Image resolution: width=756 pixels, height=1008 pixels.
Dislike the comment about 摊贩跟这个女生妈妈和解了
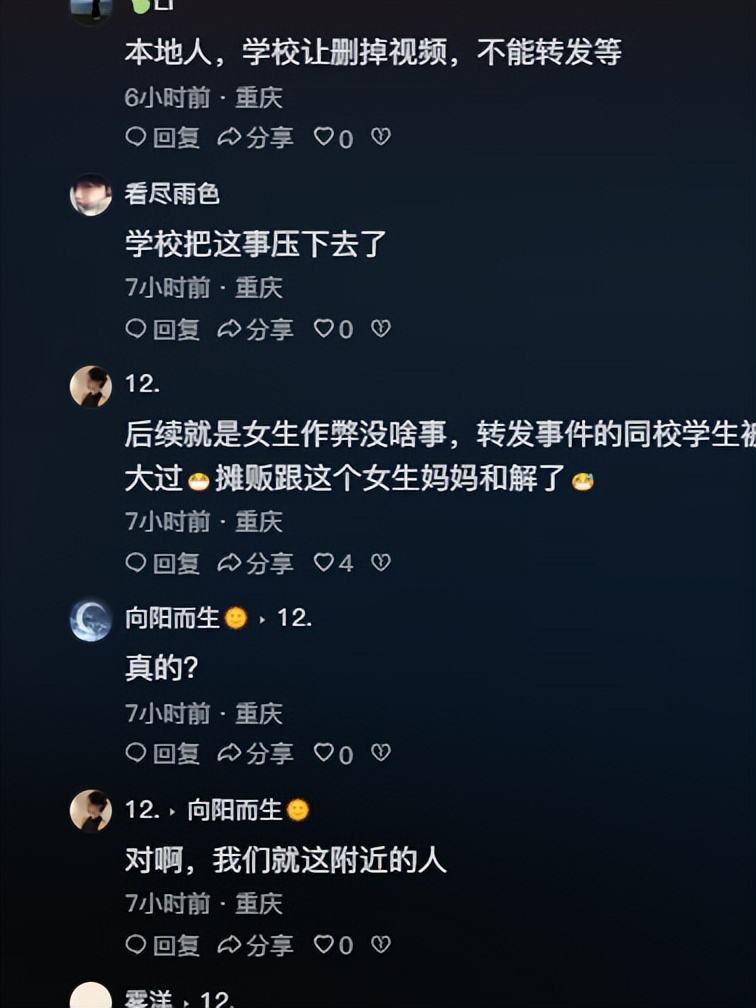tap(381, 563)
